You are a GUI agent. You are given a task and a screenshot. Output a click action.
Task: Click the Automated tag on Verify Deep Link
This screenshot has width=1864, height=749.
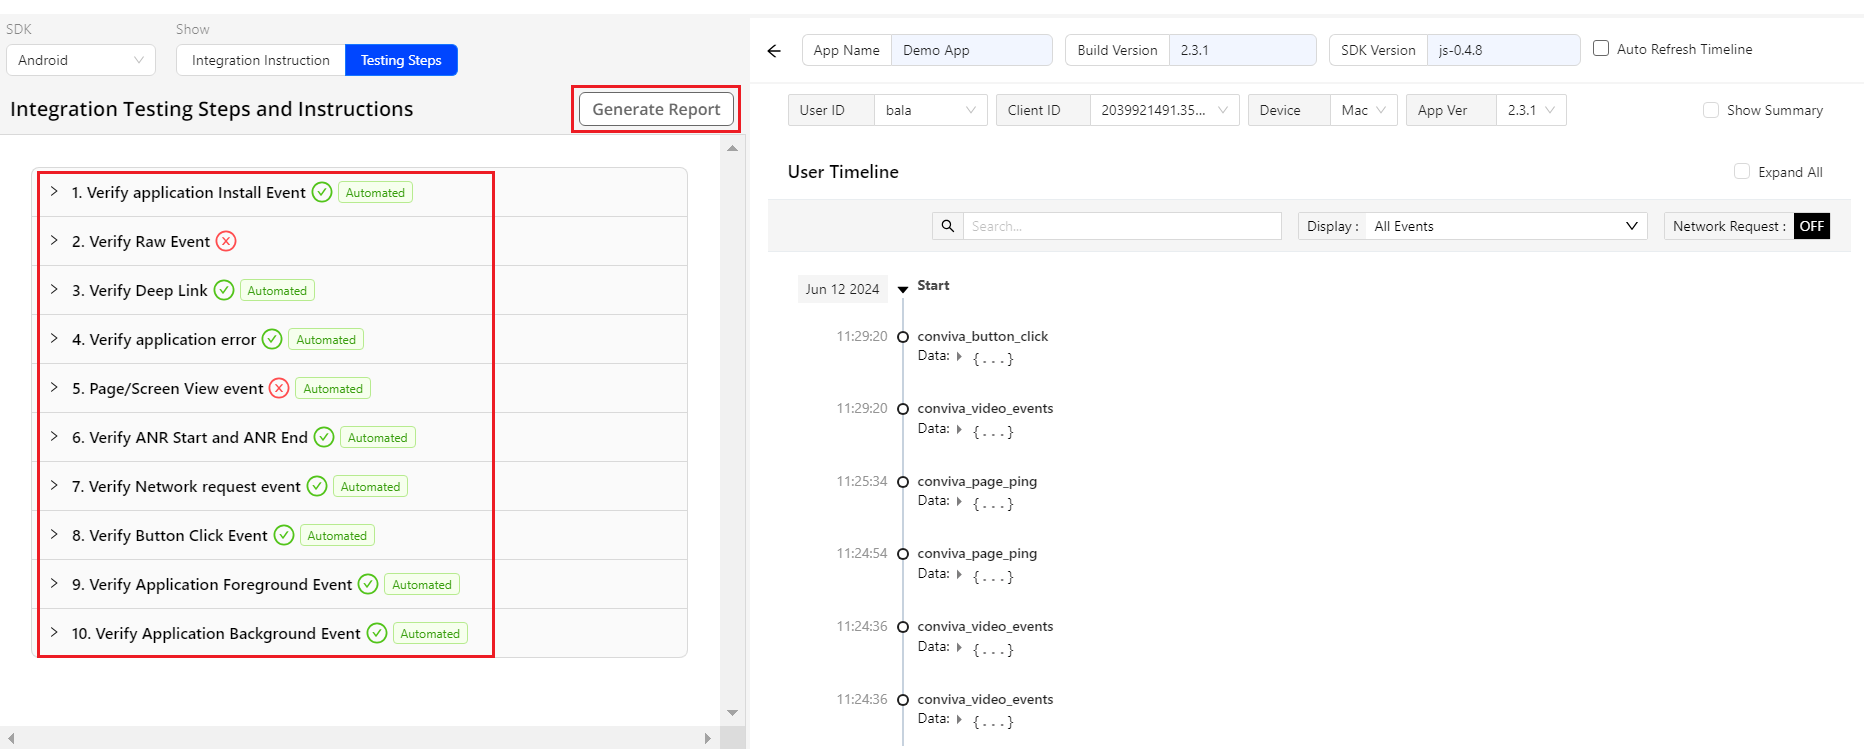[x=277, y=290]
